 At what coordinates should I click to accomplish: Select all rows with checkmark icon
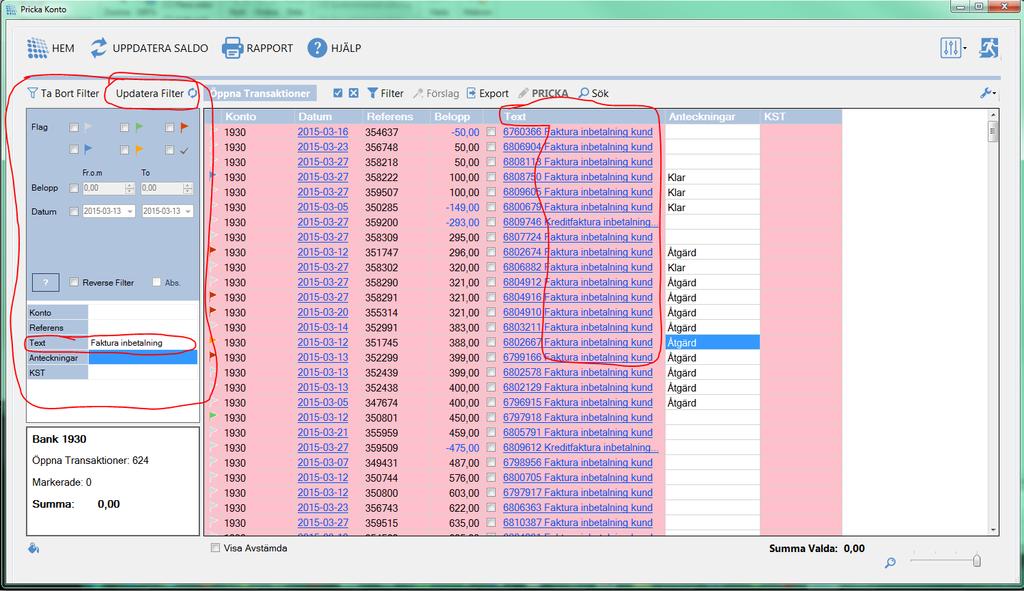338,93
